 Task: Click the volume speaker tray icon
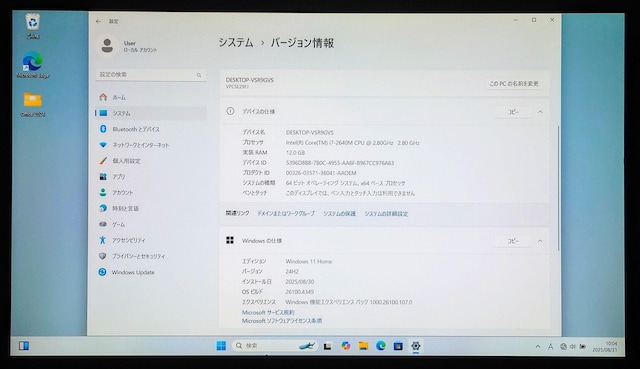[x=573, y=347]
